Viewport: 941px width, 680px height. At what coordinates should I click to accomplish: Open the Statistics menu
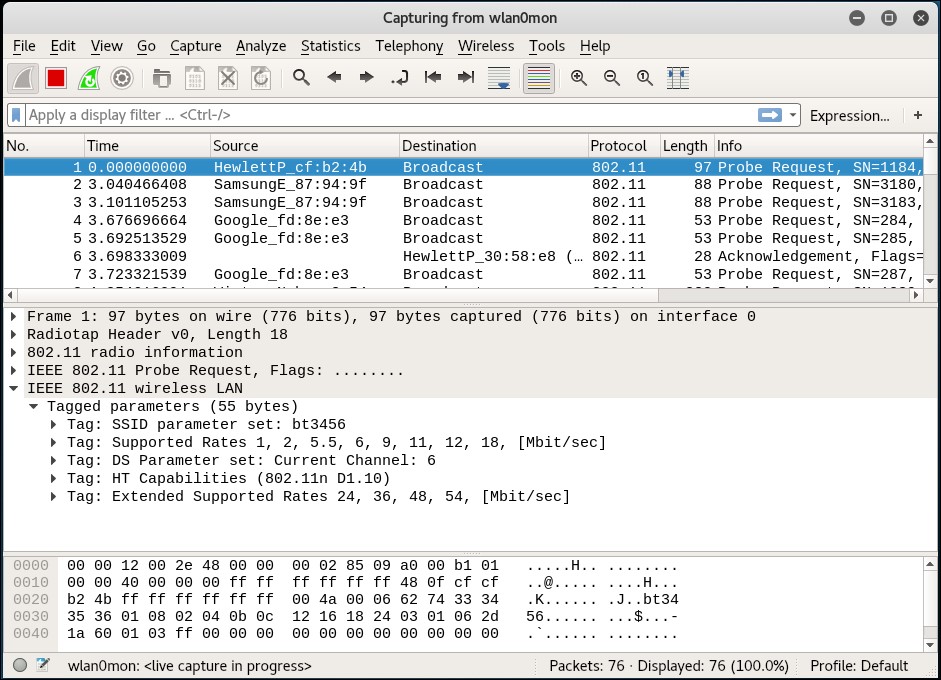pyautogui.click(x=331, y=46)
